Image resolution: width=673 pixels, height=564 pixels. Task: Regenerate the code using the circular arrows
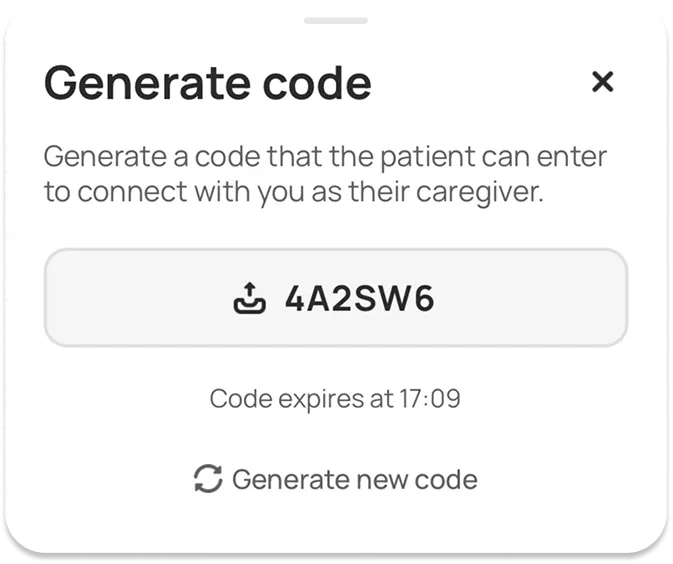[208, 479]
